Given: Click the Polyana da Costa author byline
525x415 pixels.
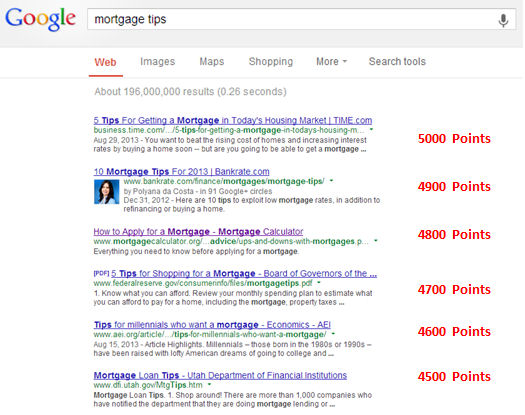Looking at the screenshot, I should [x=198, y=191].
